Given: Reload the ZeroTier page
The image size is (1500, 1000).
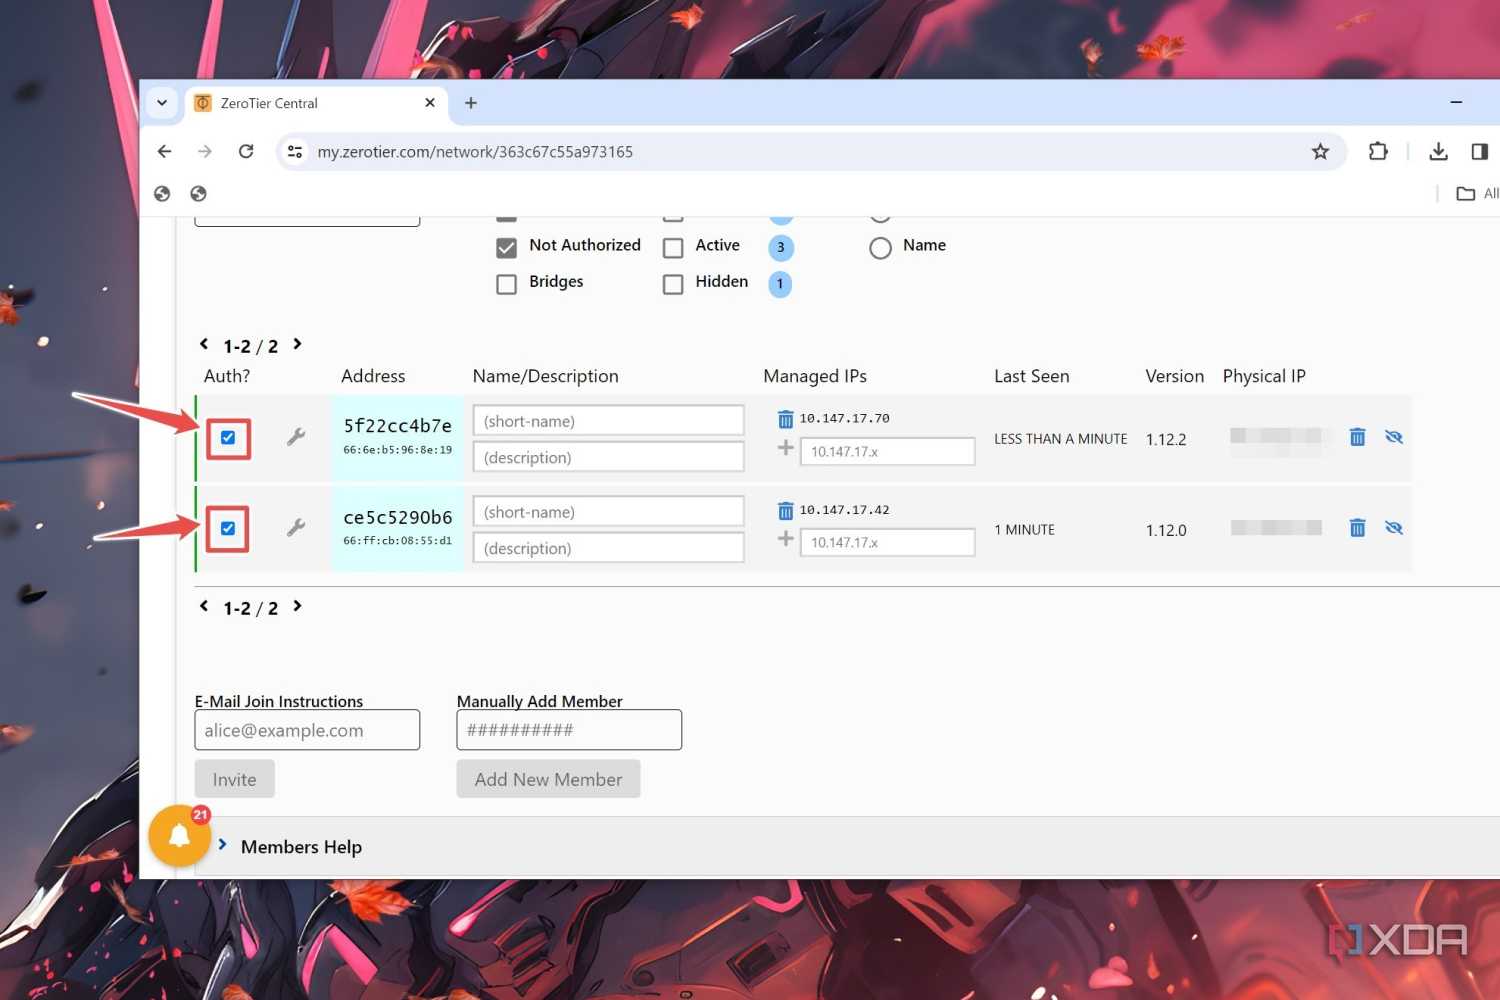Looking at the screenshot, I should [x=246, y=151].
